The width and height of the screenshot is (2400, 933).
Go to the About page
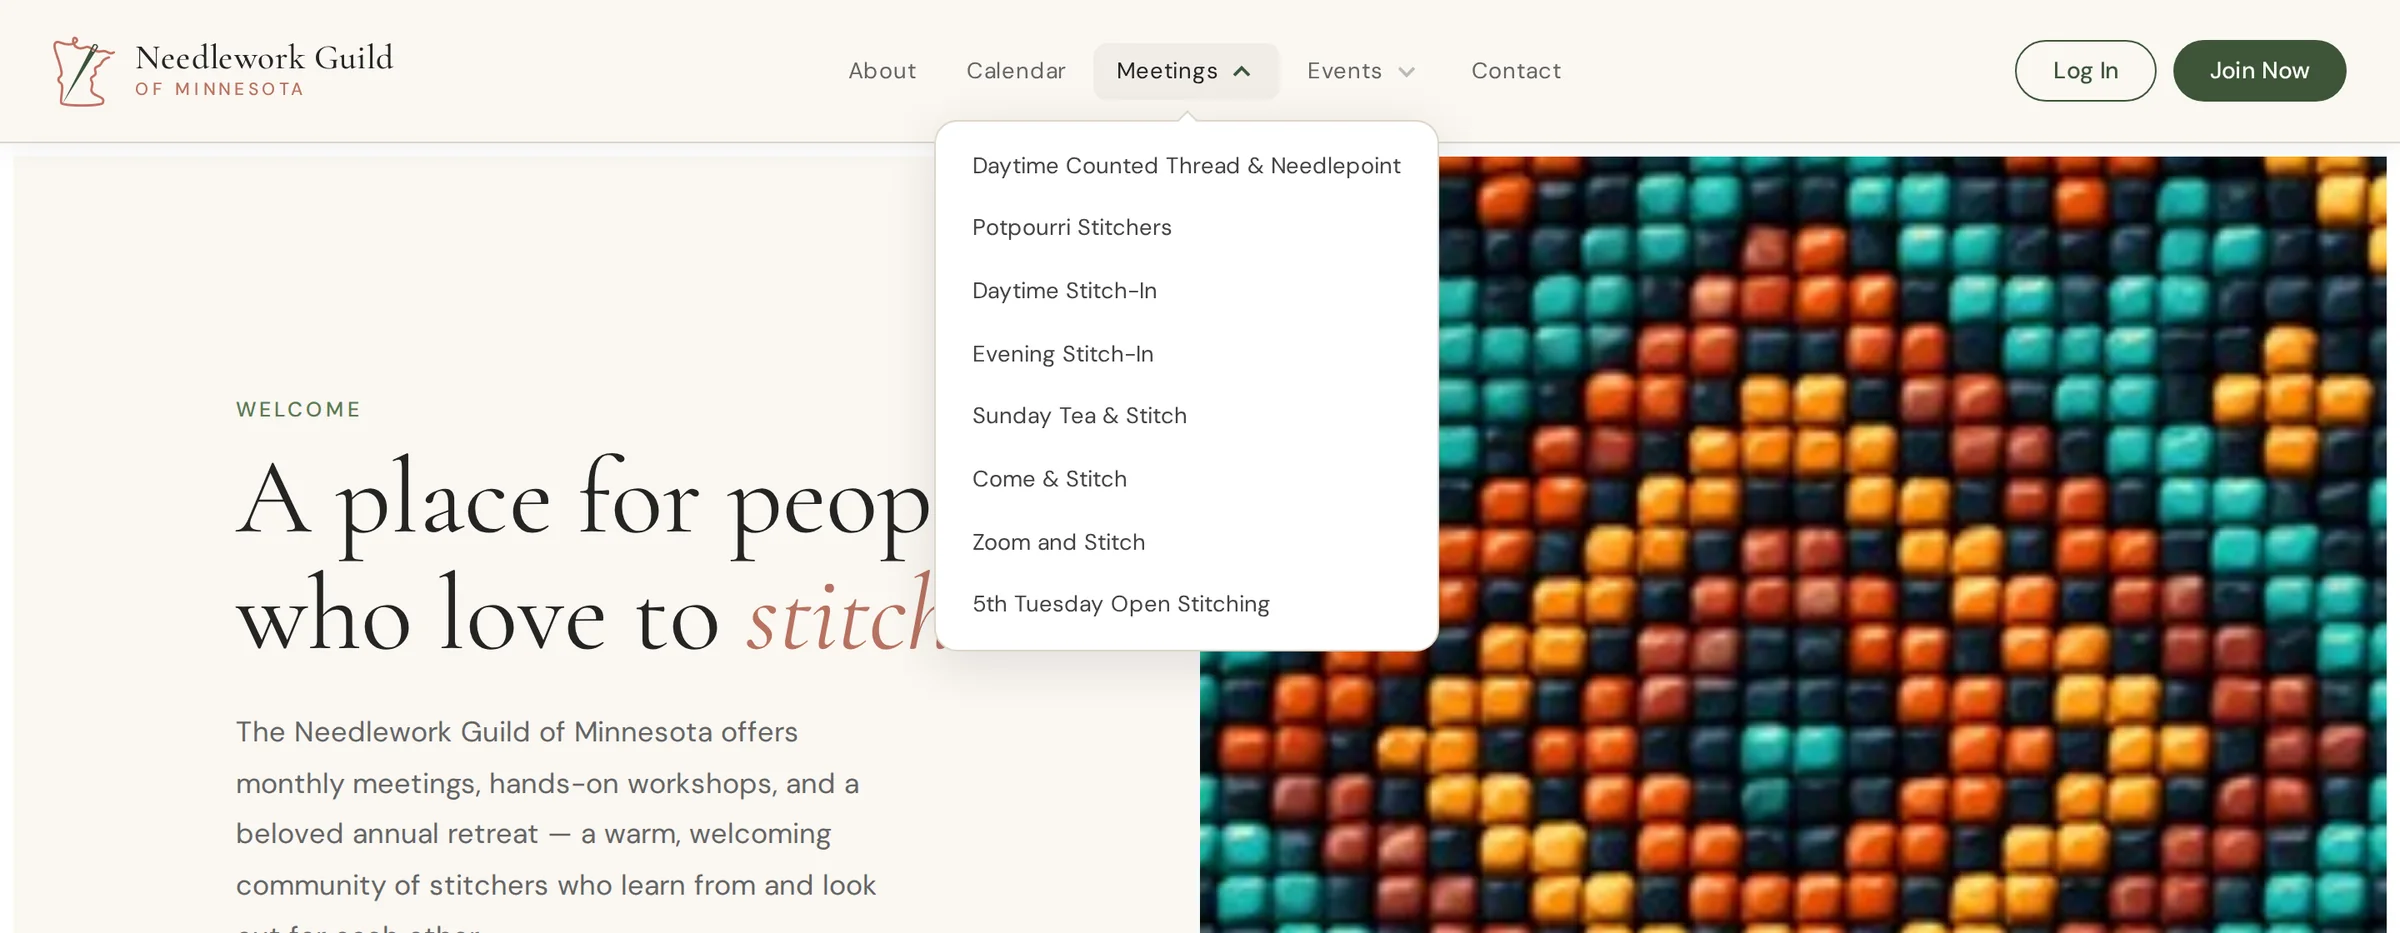click(x=882, y=71)
